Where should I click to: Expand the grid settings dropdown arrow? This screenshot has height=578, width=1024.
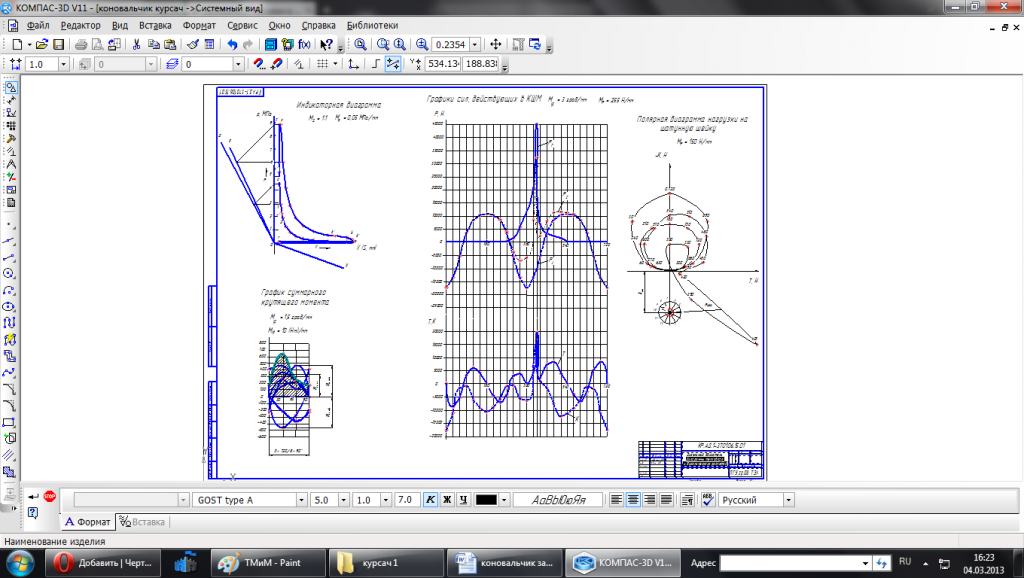coord(335,64)
